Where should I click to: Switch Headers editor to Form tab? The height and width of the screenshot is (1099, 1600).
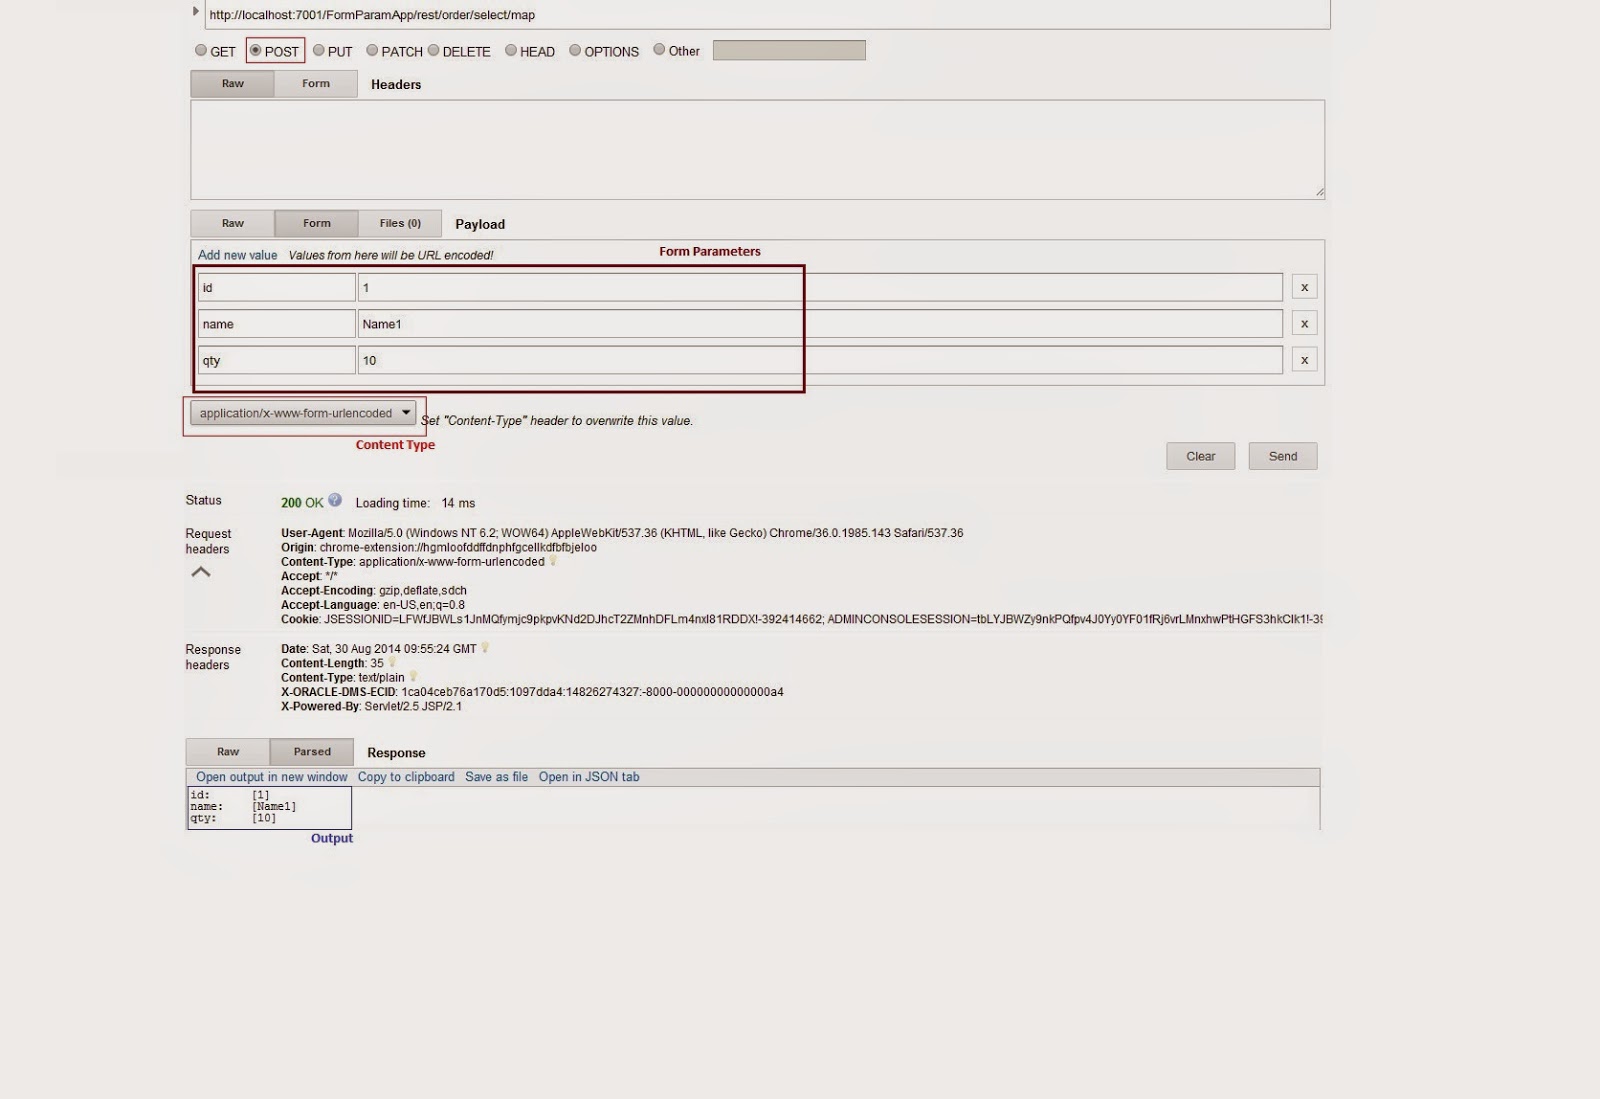click(316, 84)
